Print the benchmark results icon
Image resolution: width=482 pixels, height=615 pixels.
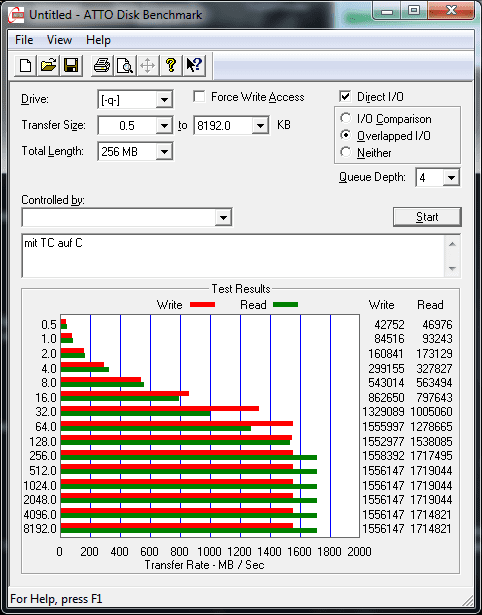(102, 66)
